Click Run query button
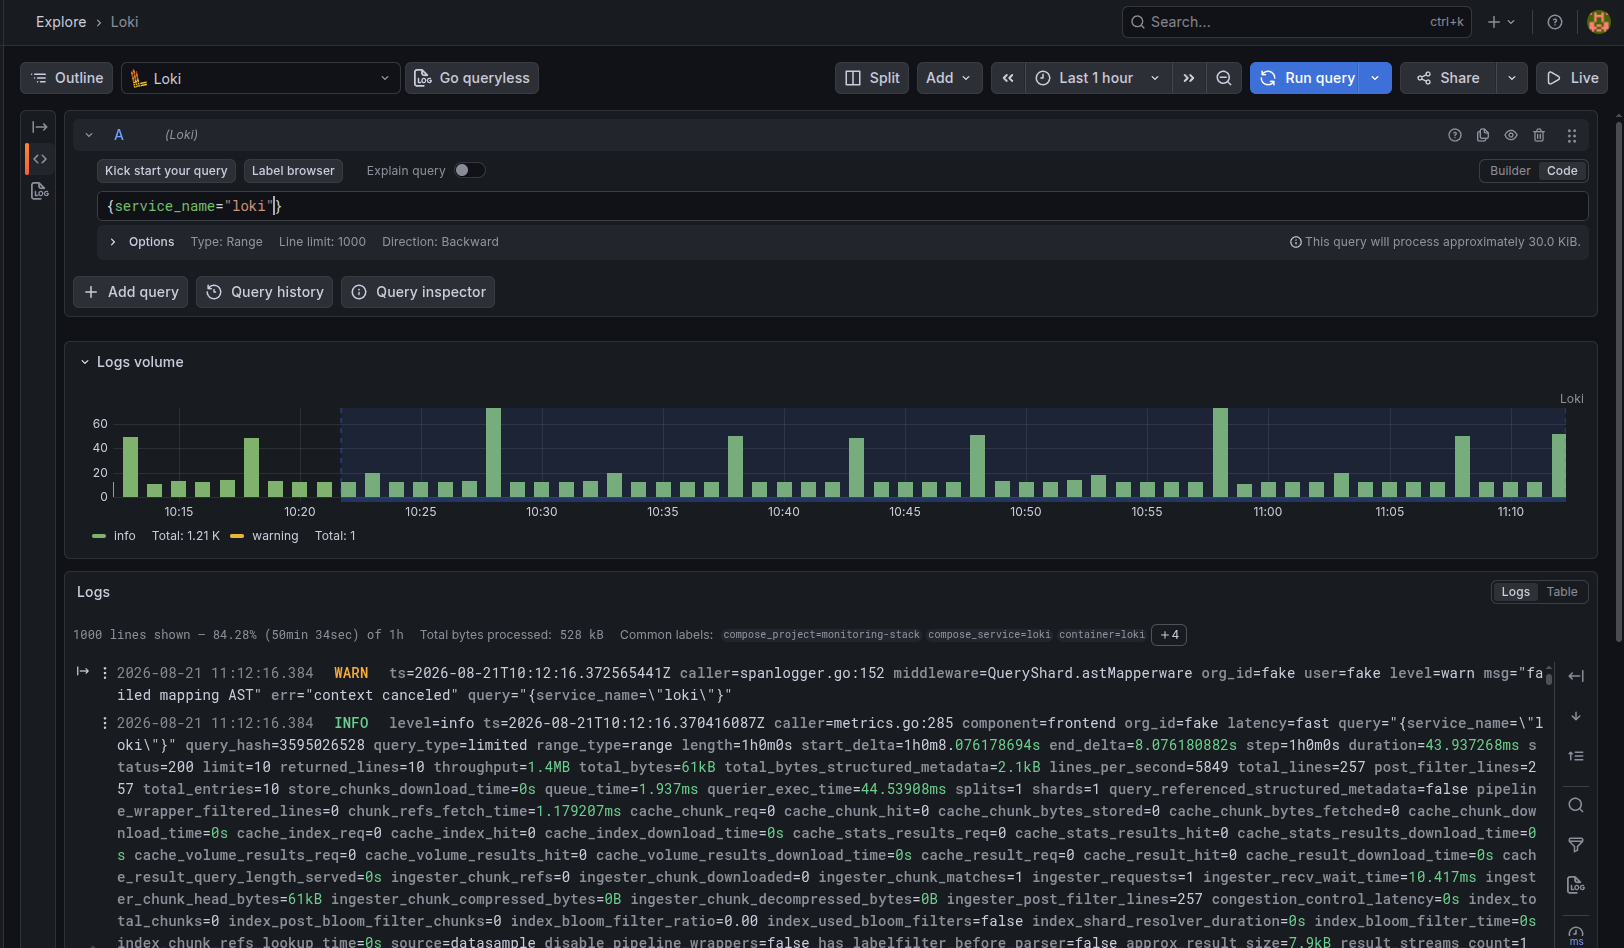Image resolution: width=1624 pixels, height=948 pixels. (1306, 78)
